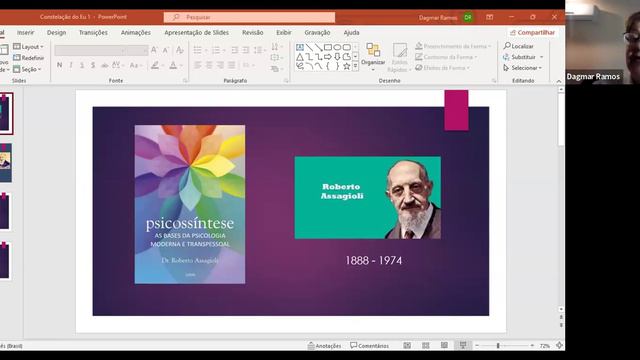Toggle left text alignment
The image size is (640, 360).
click(198, 65)
